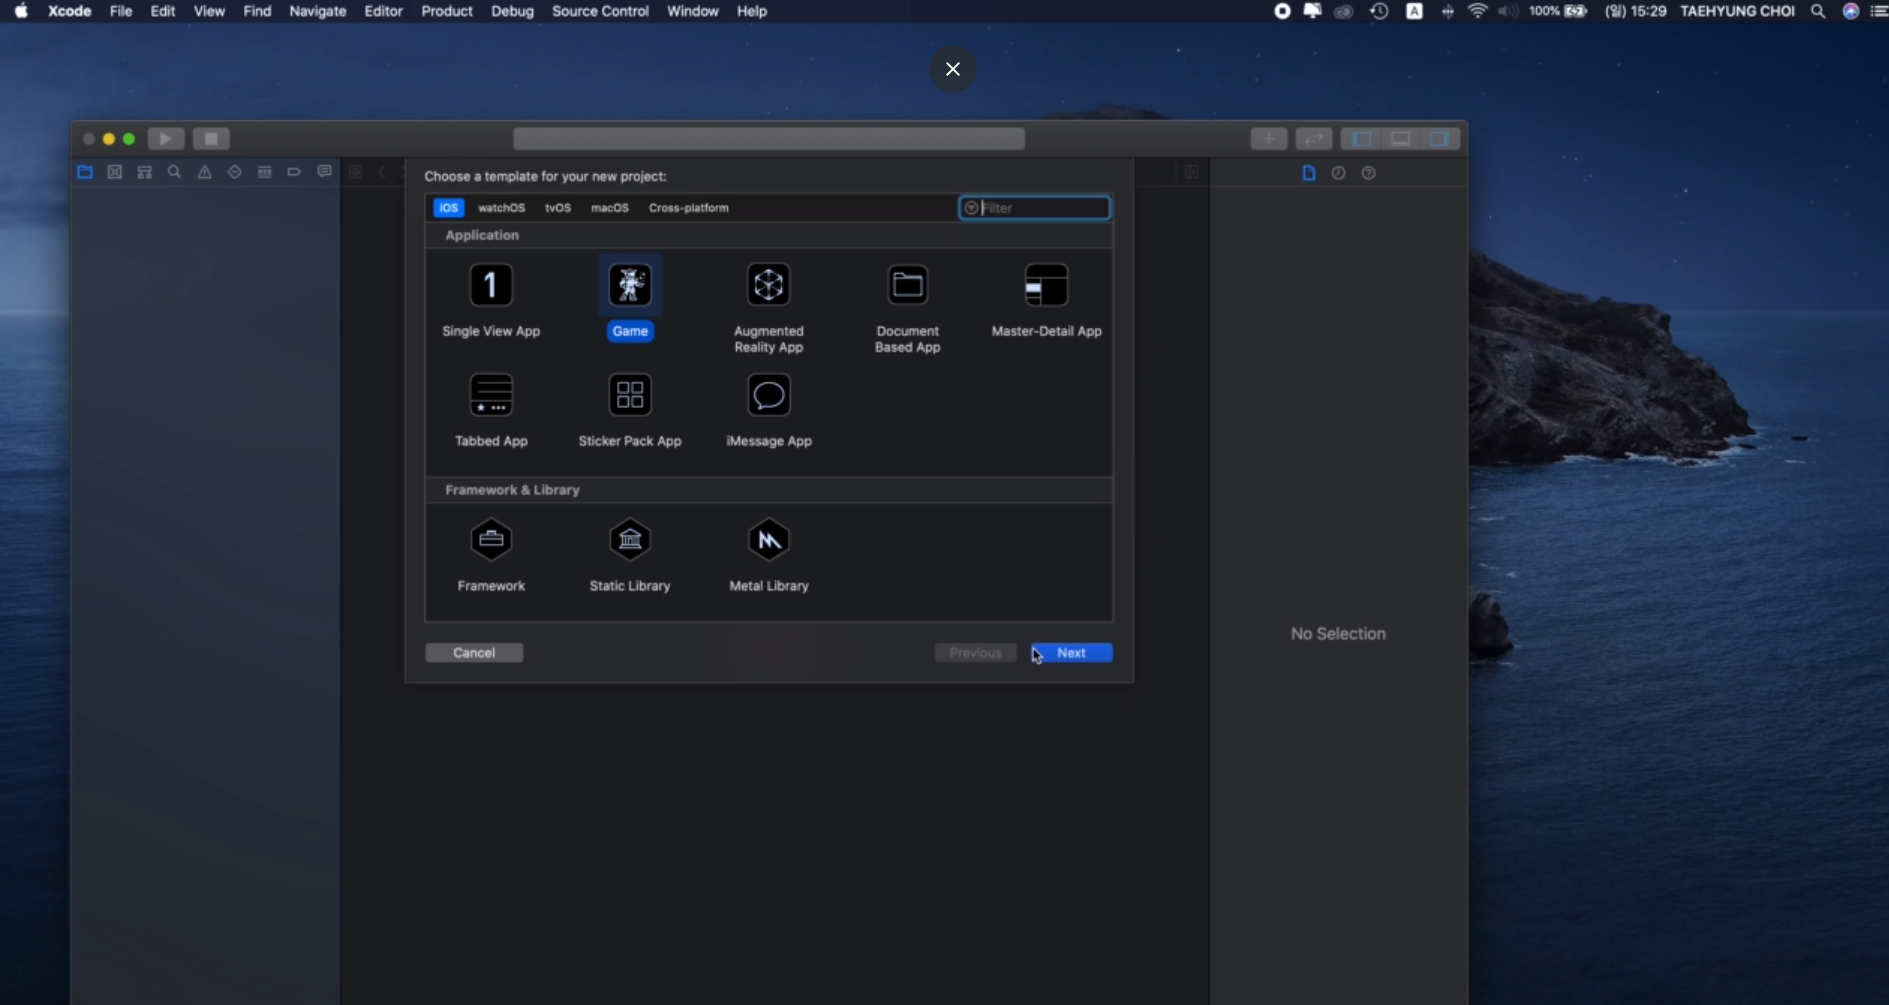Image resolution: width=1889 pixels, height=1005 pixels.
Task: Open Spotlight search in menu bar
Action: tap(1818, 11)
